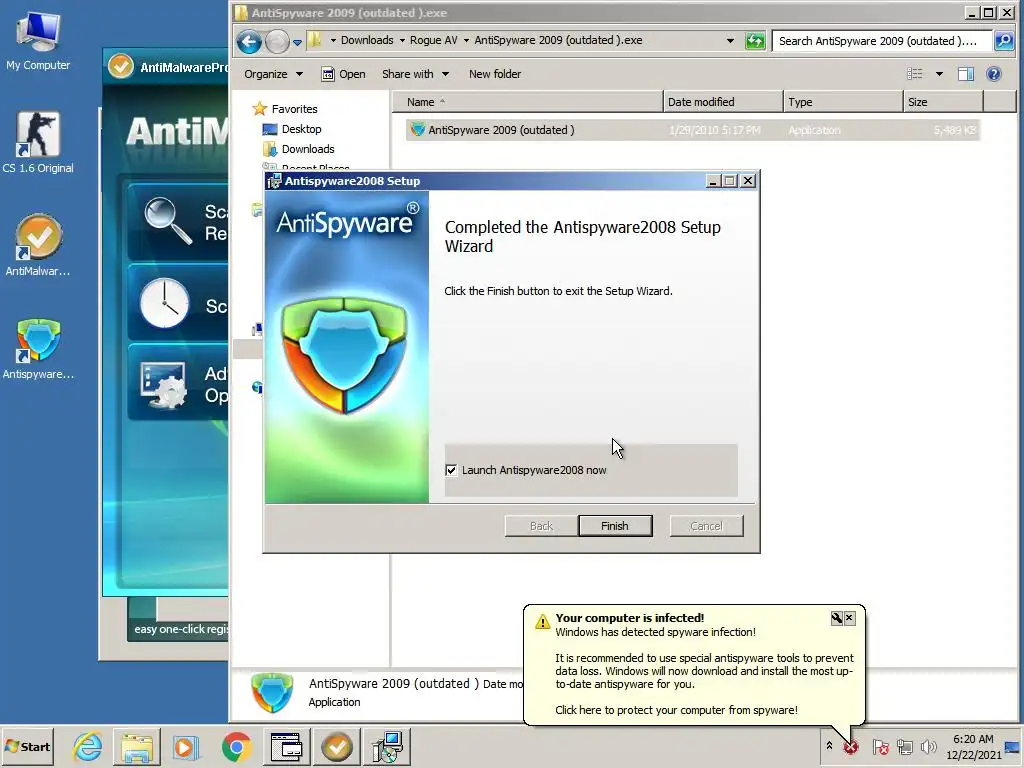Expand the Rogue AV breadcrumb arrow
The image size is (1024, 768).
pyautogui.click(x=466, y=40)
